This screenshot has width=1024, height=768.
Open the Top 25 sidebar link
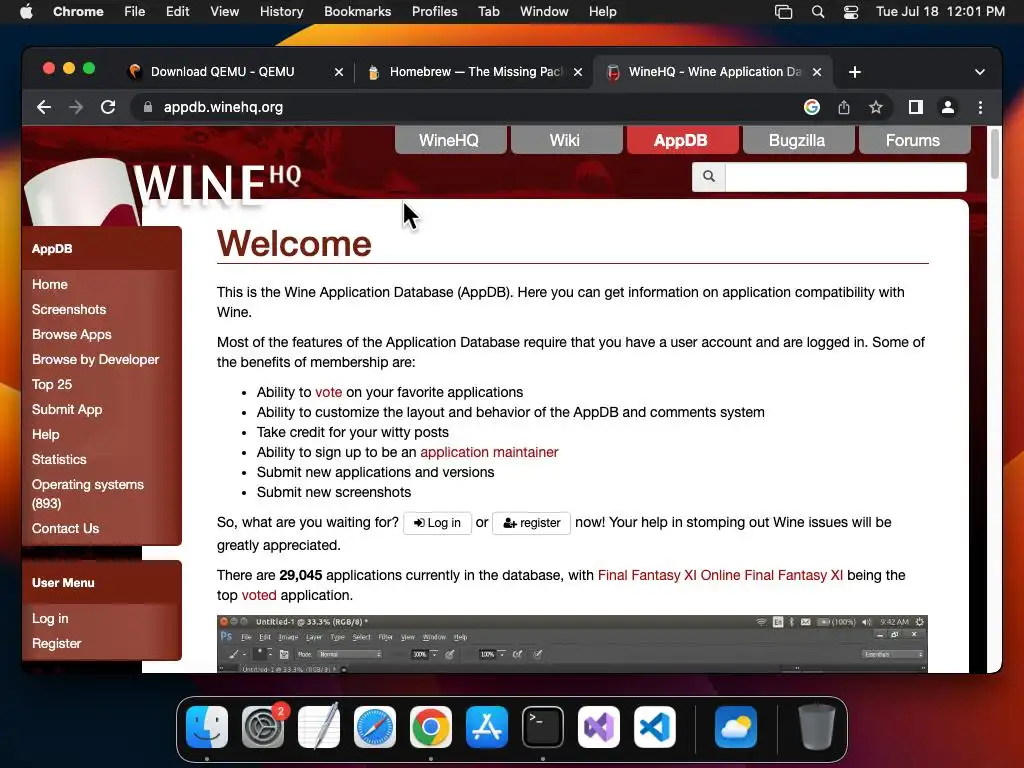click(52, 384)
